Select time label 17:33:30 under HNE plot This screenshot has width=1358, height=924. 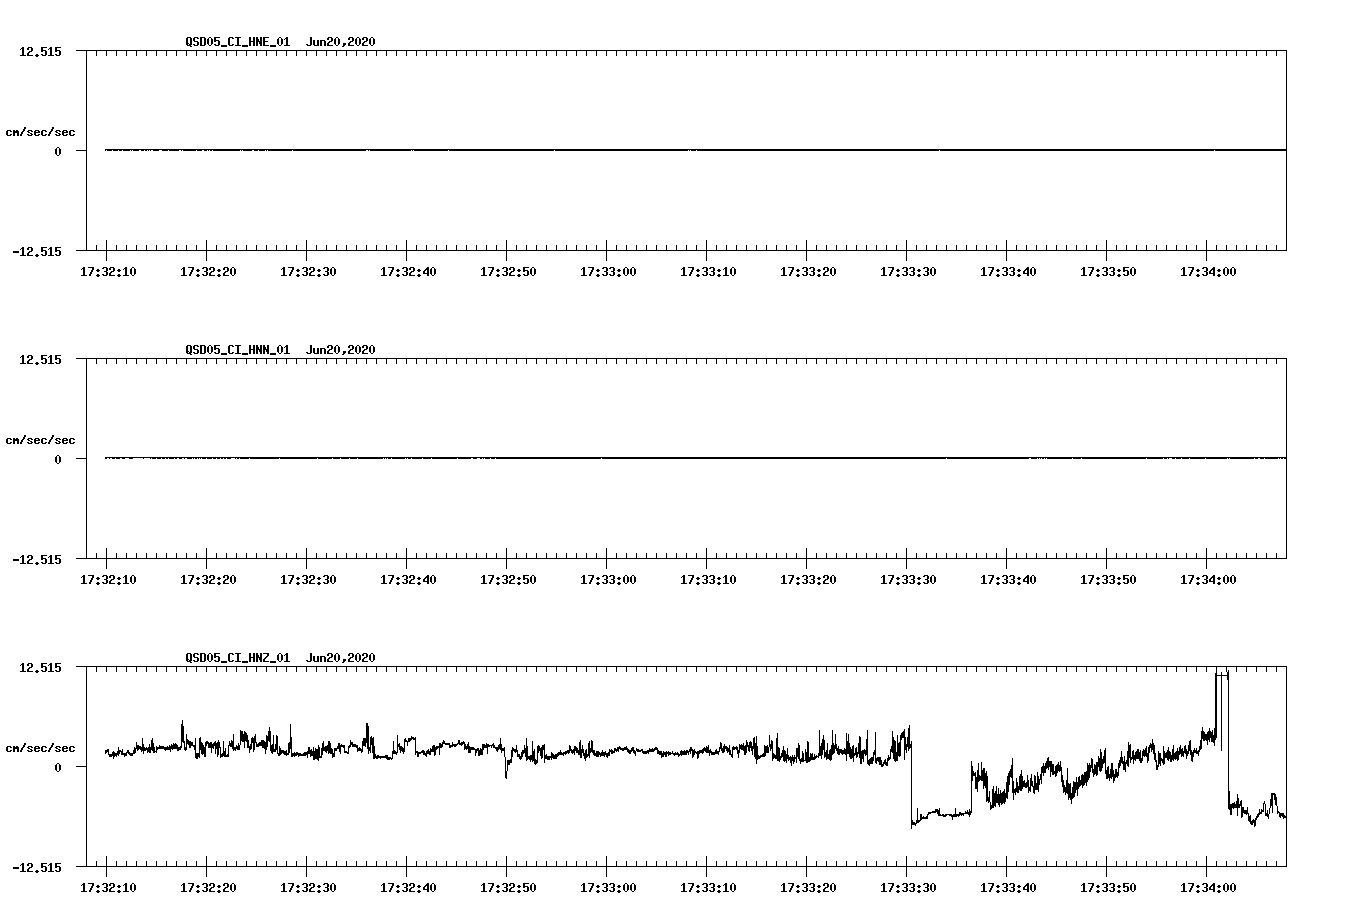(908, 271)
